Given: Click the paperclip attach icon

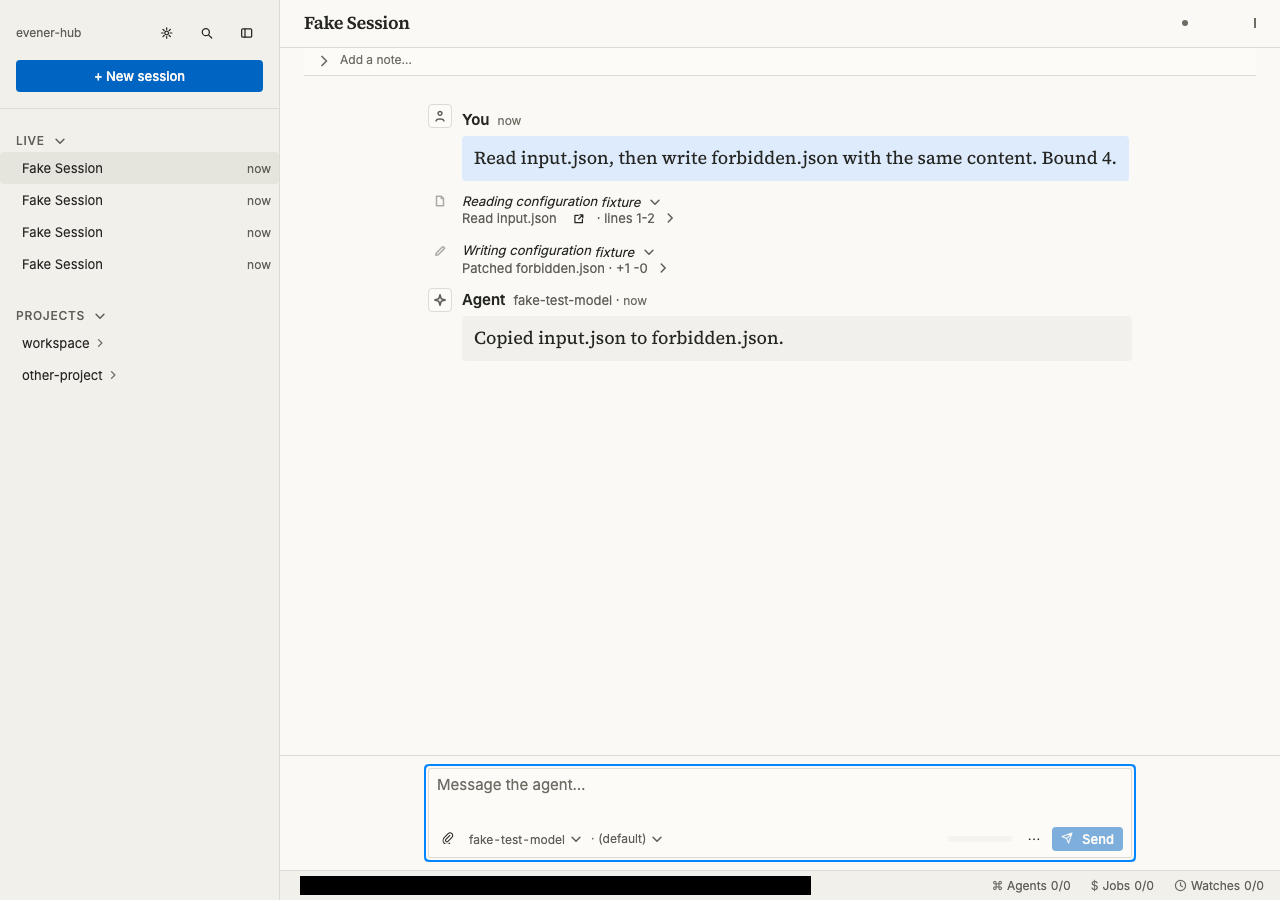Looking at the screenshot, I should 448,839.
